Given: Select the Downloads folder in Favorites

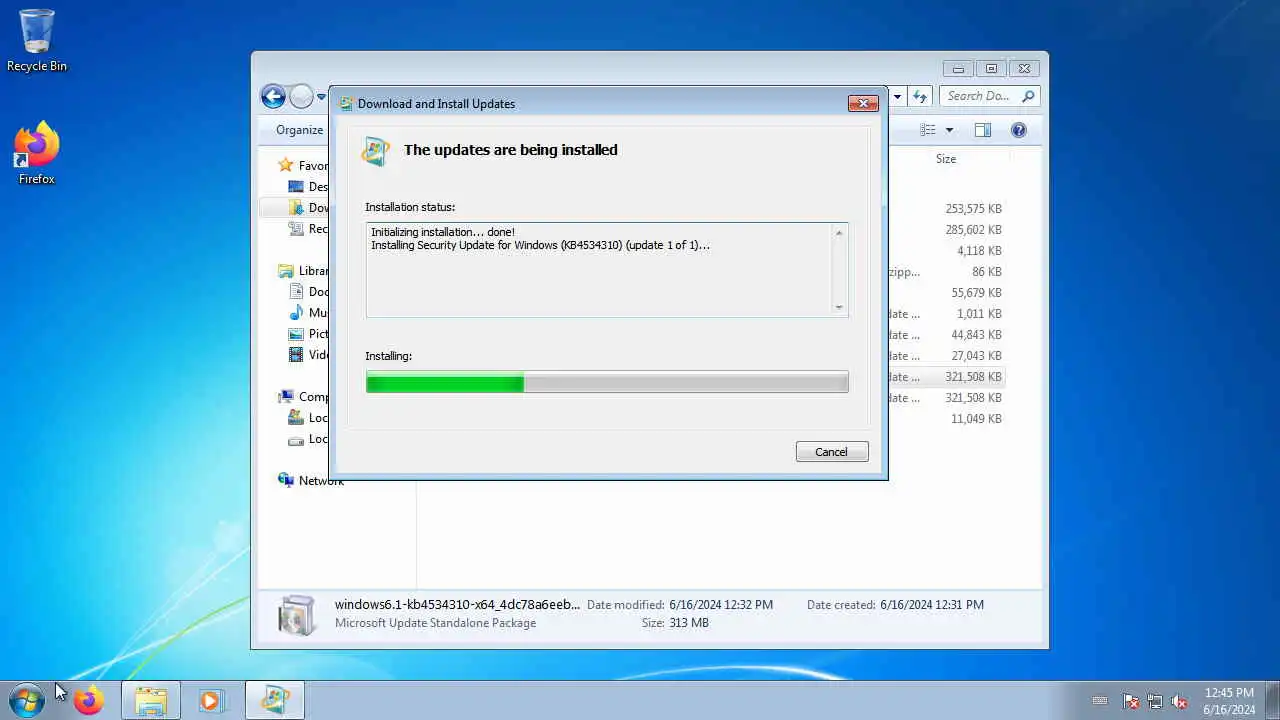Looking at the screenshot, I should pyautogui.click(x=308, y=208).
